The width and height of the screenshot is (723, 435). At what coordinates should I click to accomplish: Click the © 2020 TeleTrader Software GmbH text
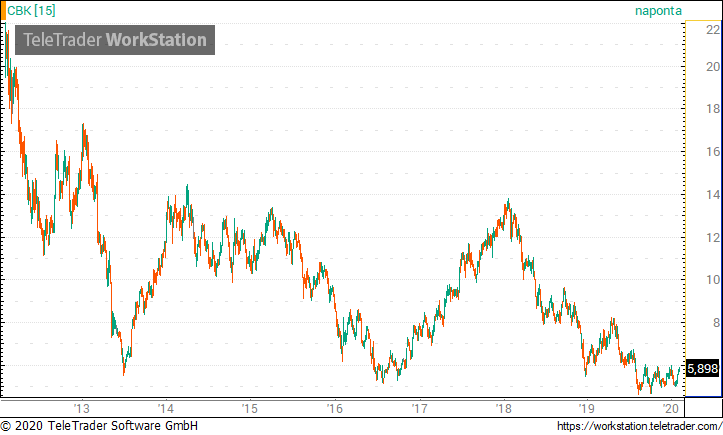click(x=99, y=425)
